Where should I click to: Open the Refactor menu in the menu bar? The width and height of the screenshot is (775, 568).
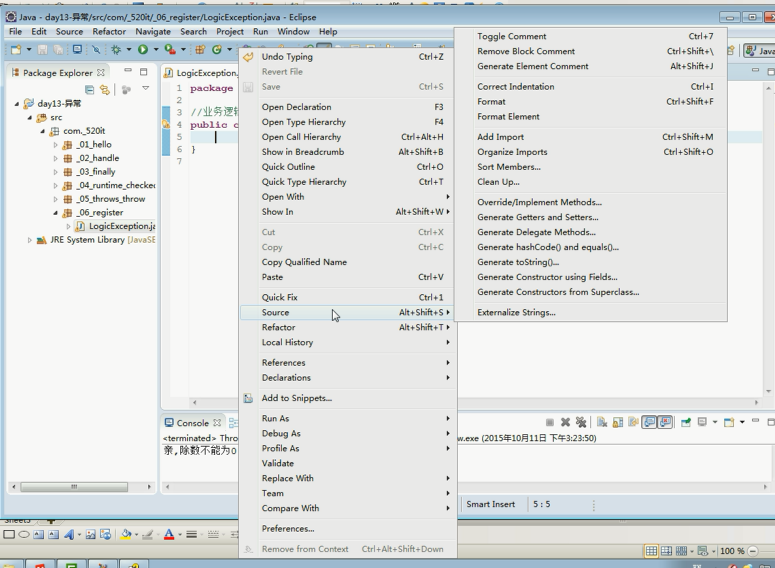(x=109, y=32)
